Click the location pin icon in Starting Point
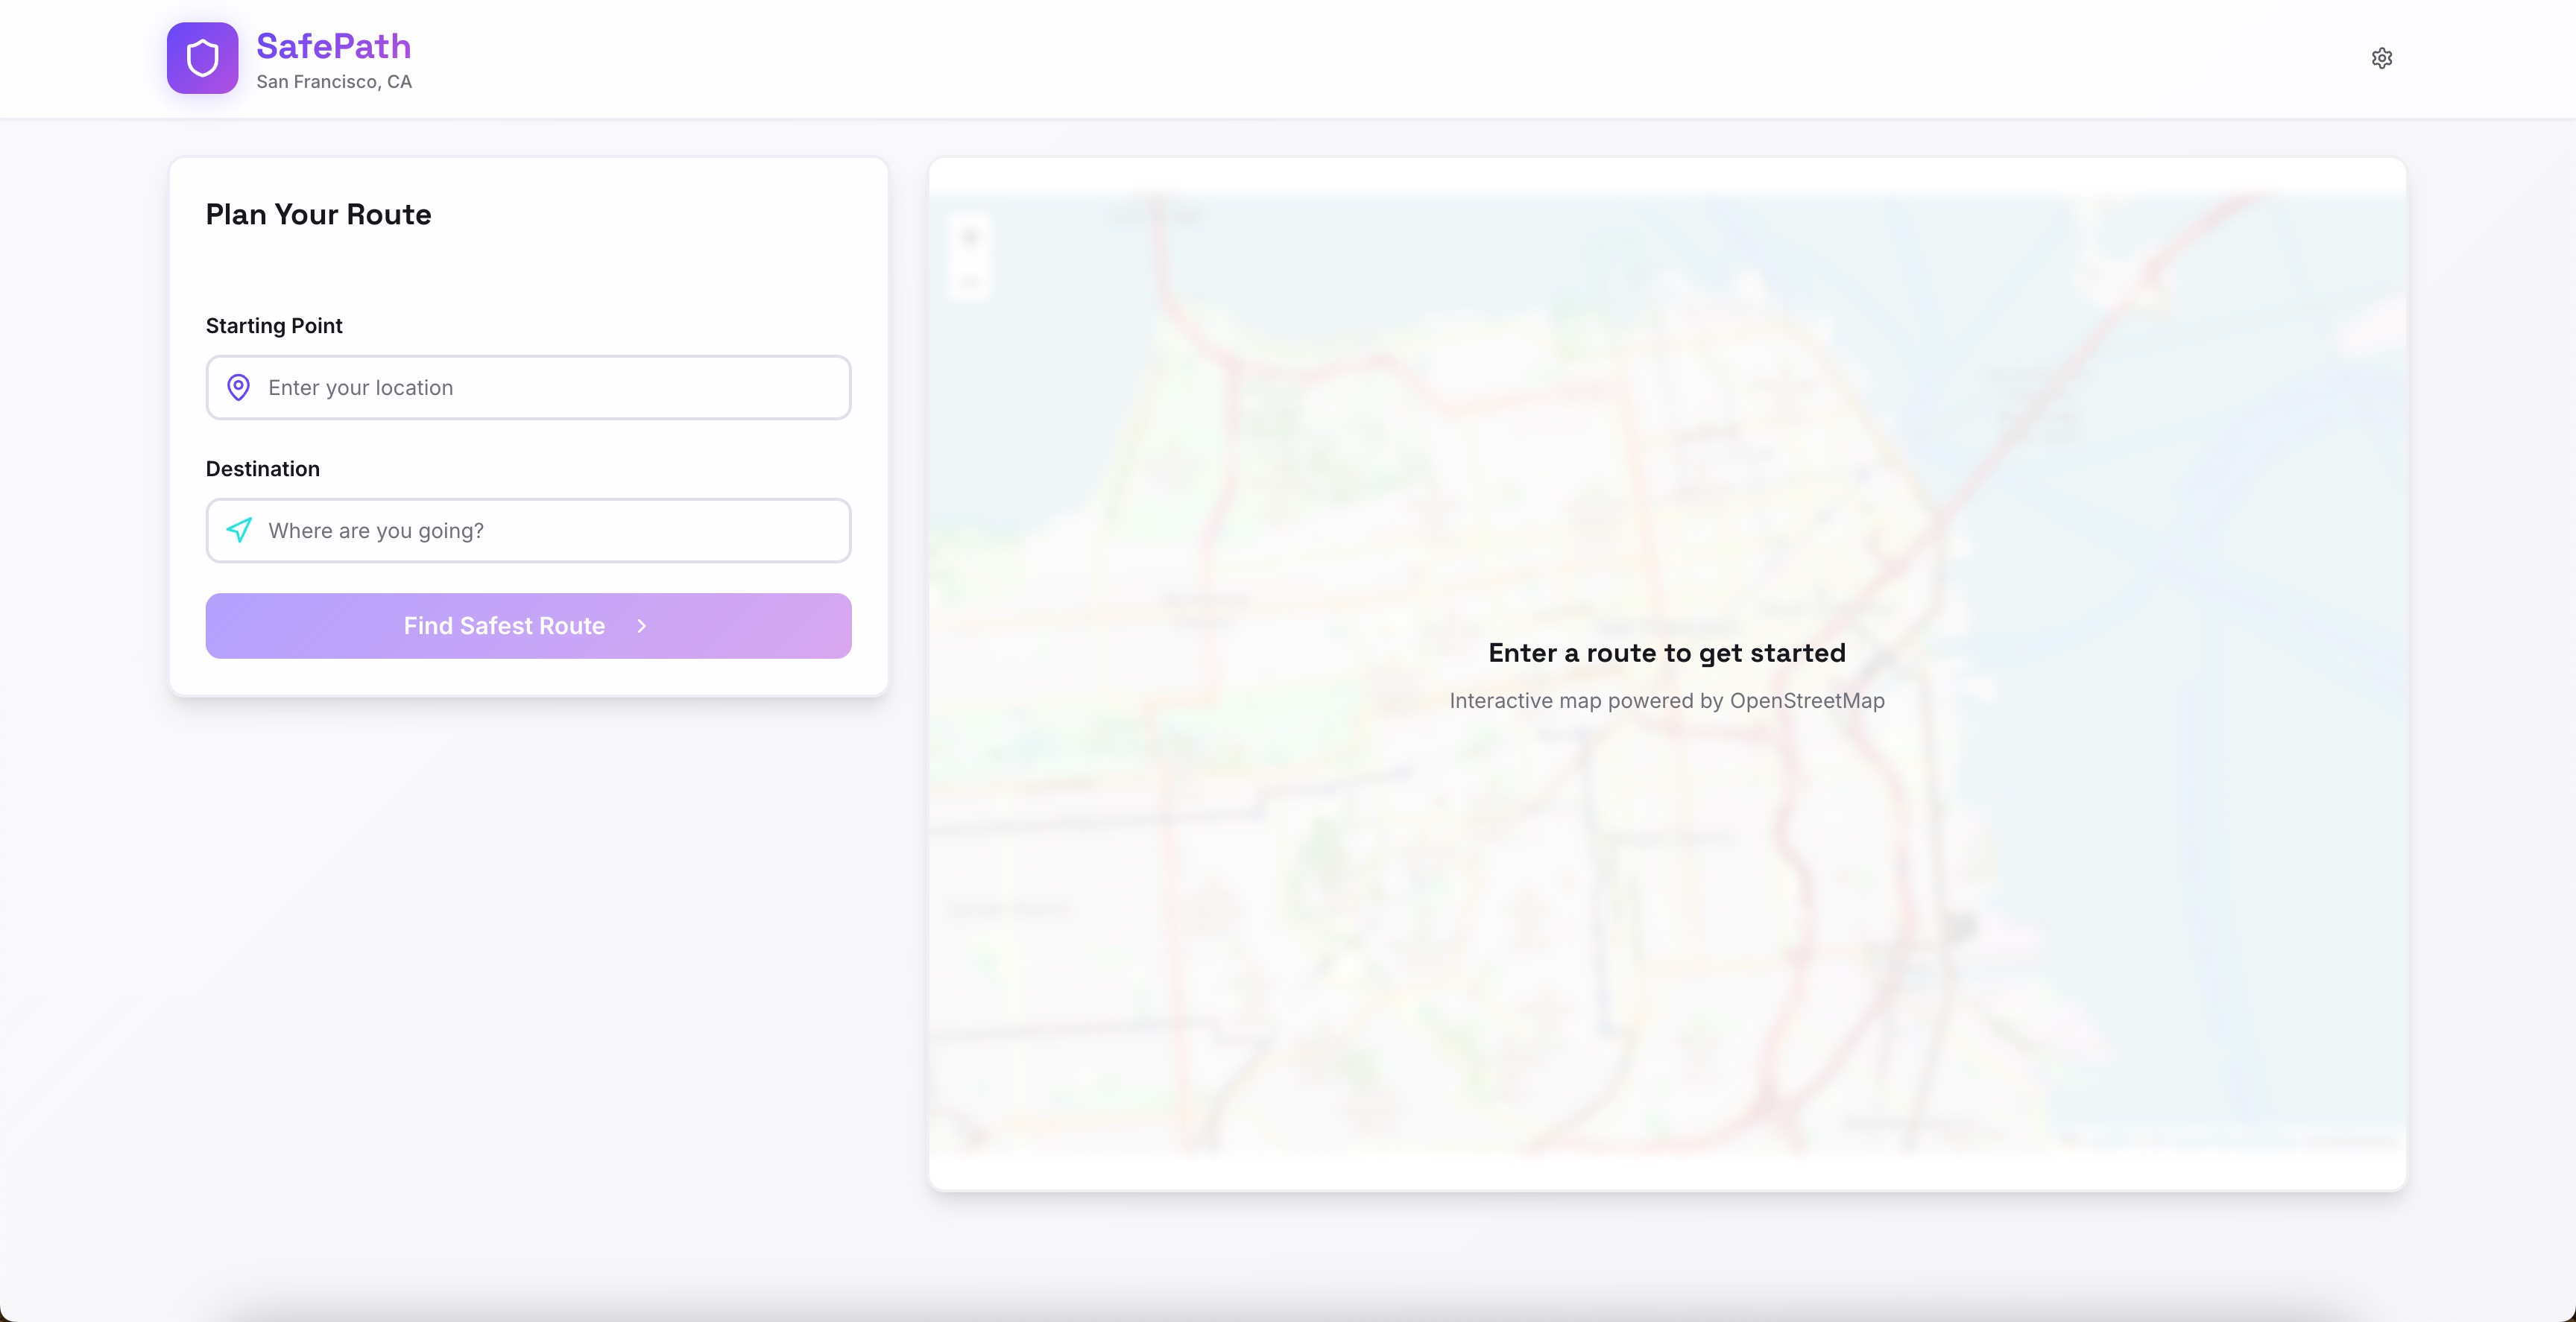Viewport: 2576px width, 1322px height. click(x=238, y=387)
